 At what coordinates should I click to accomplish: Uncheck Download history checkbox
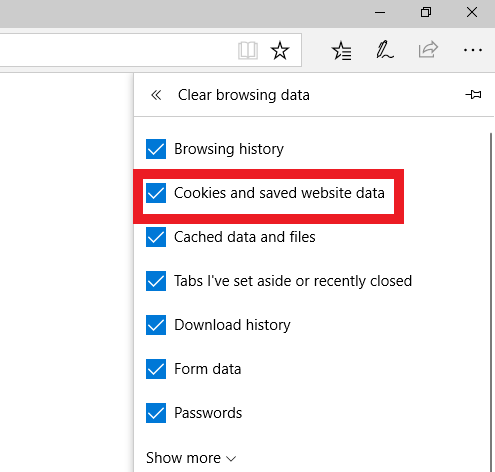click(156, 325)
